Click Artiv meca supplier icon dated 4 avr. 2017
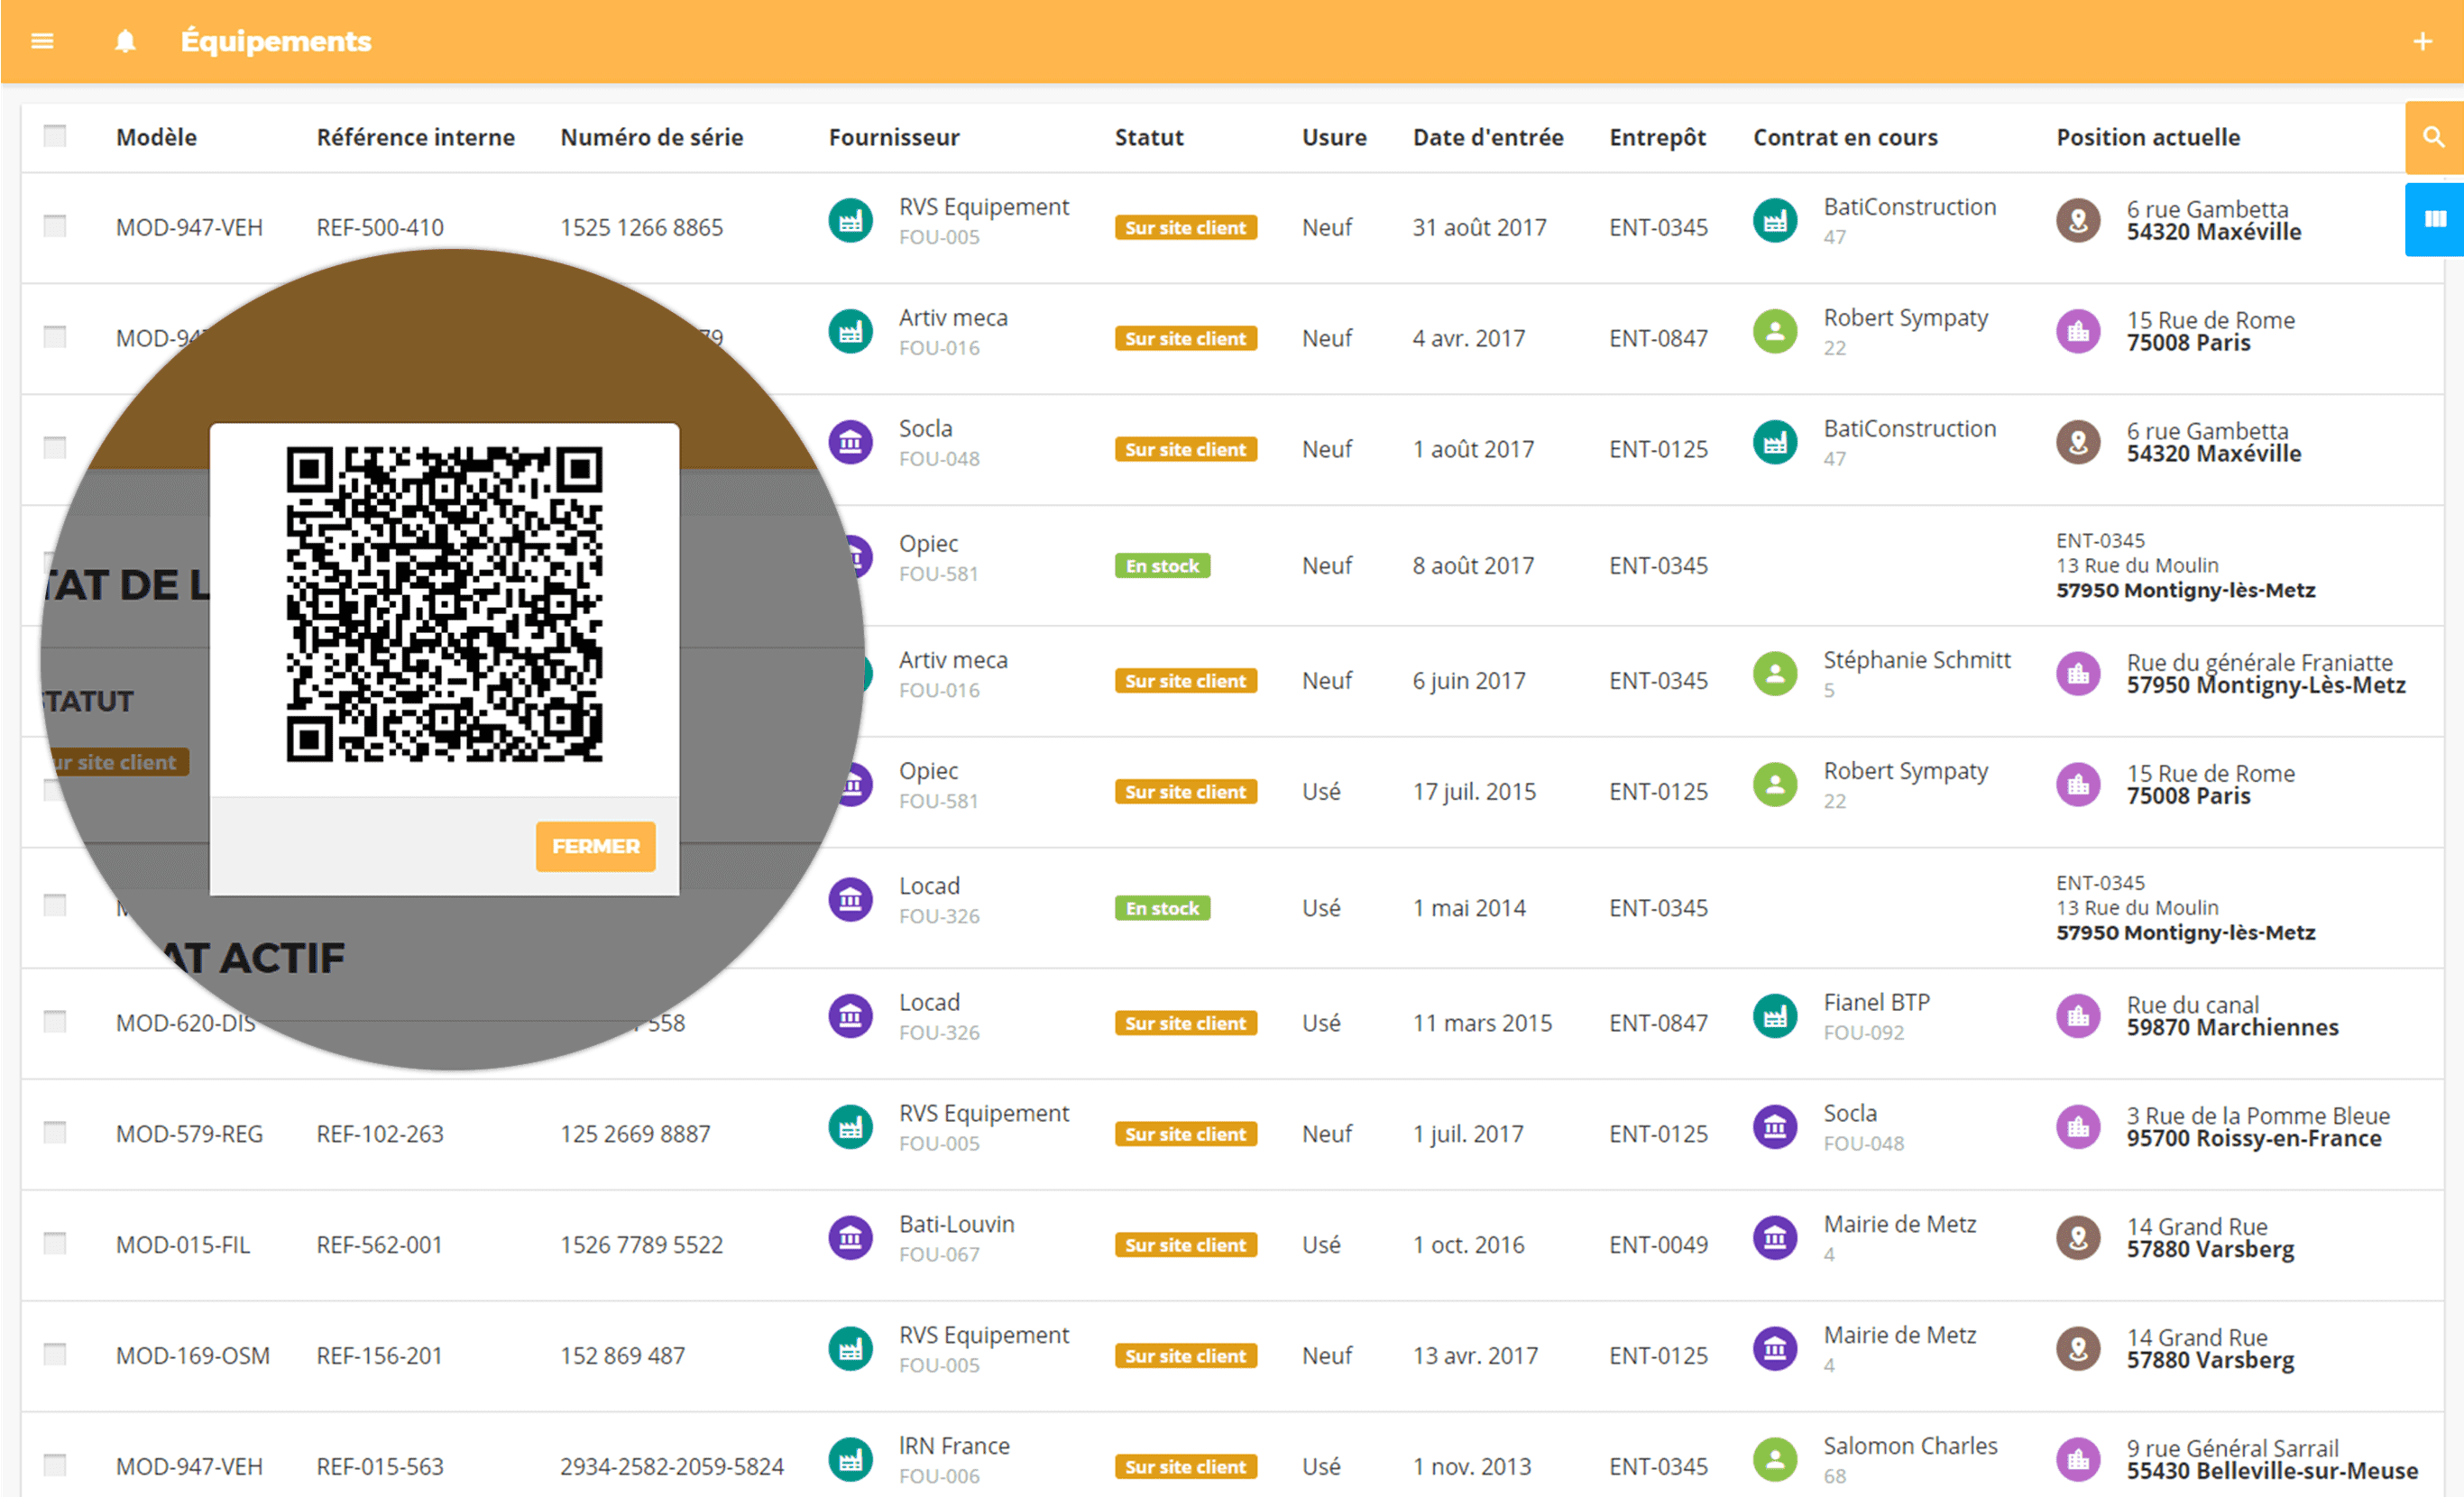Screen dimensions: 2464x1497 [x=850, y=331]
